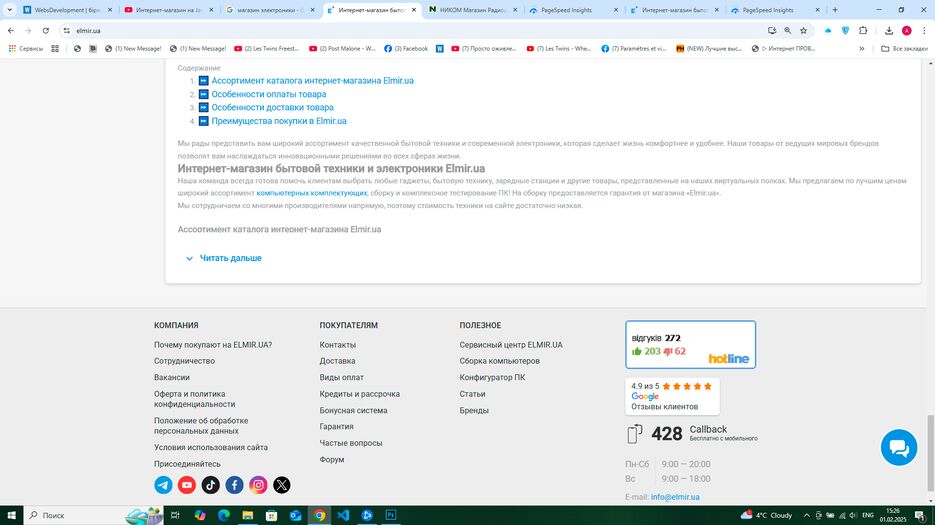Image resolution: width=935 pixels, height=525 pixels.
Task: Click the page vertical scrollbar thumb
Action: point(930,452)
